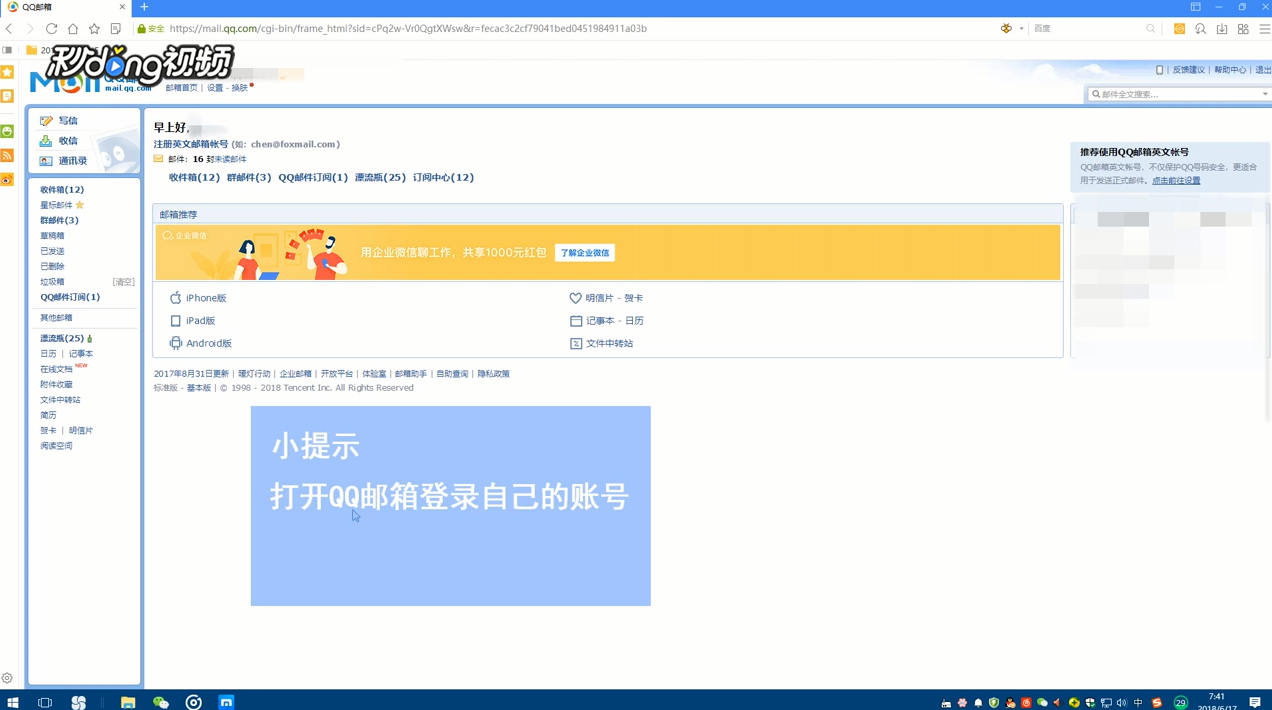1272x710 pixels.
Task: Click the browser back arrow
Action: [10, 29]
